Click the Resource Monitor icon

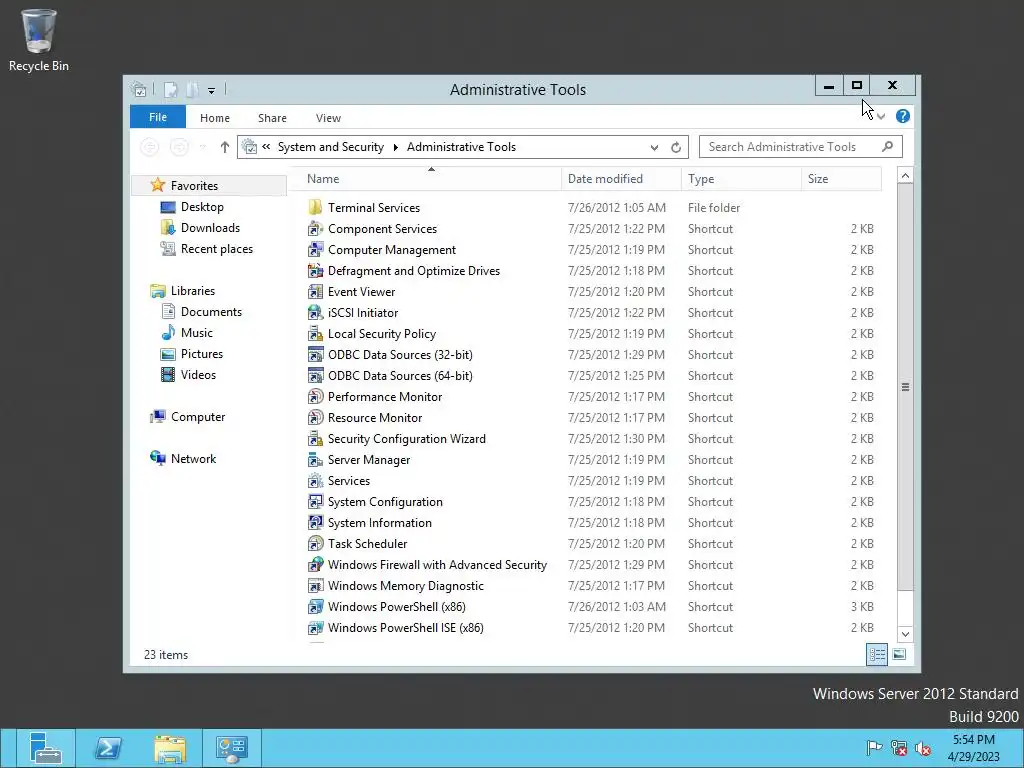tap(315, 418)
